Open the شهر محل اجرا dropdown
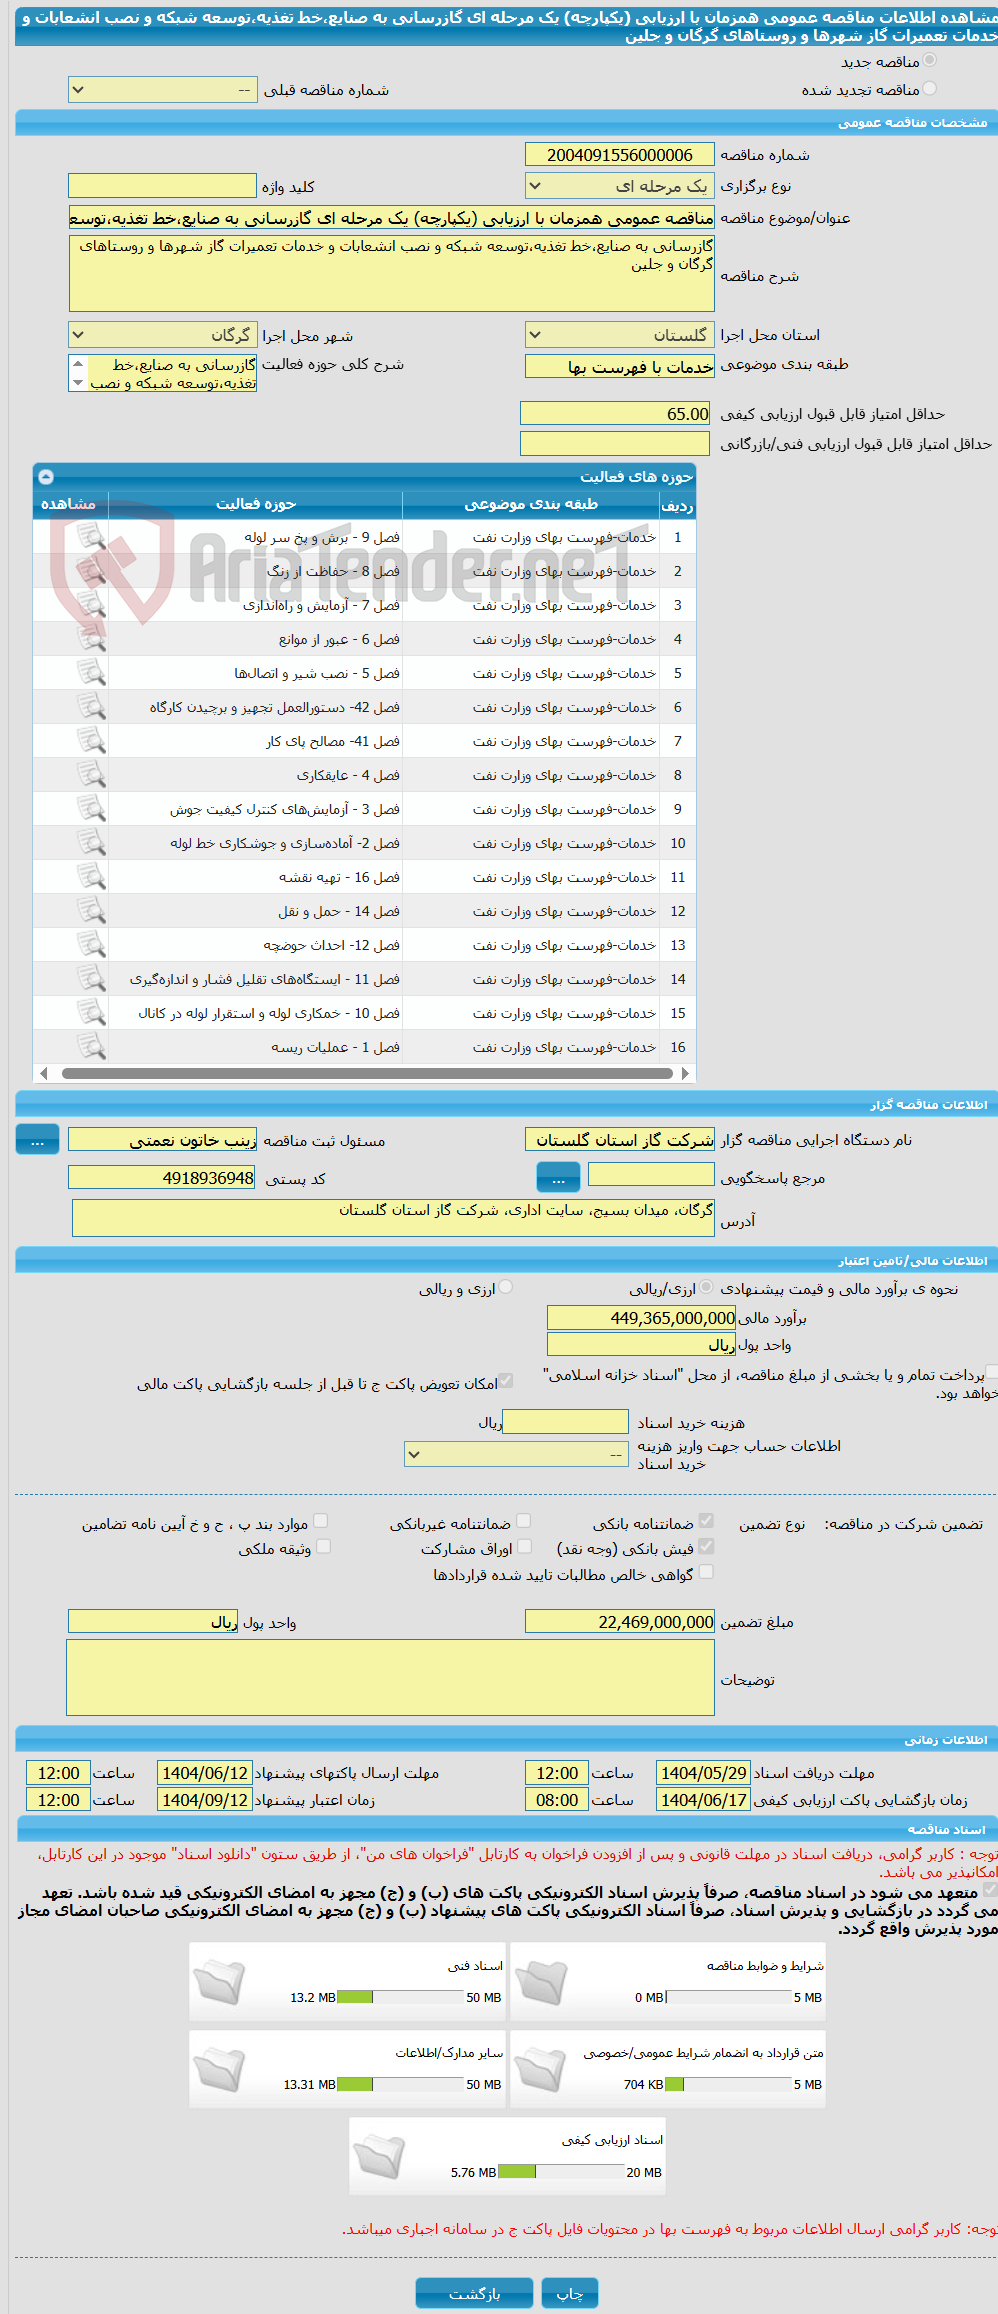 [x=163, y=335]
